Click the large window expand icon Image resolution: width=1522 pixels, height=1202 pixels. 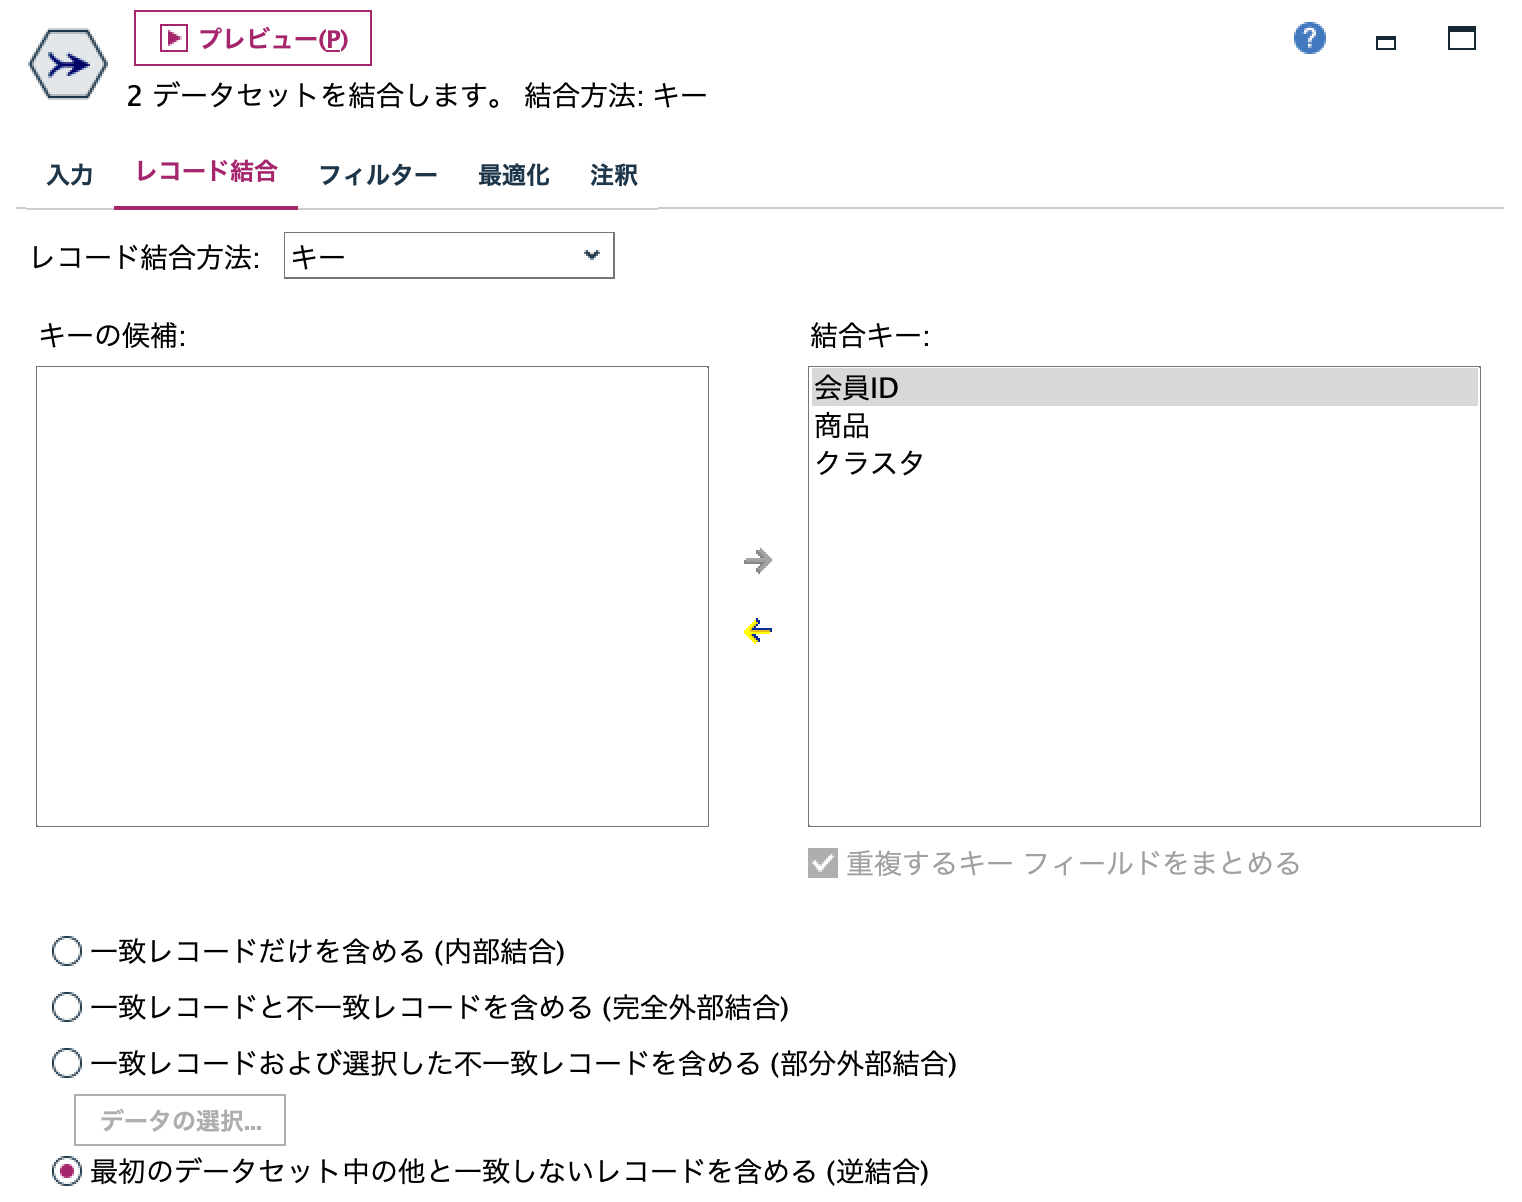pos(1461,40)
